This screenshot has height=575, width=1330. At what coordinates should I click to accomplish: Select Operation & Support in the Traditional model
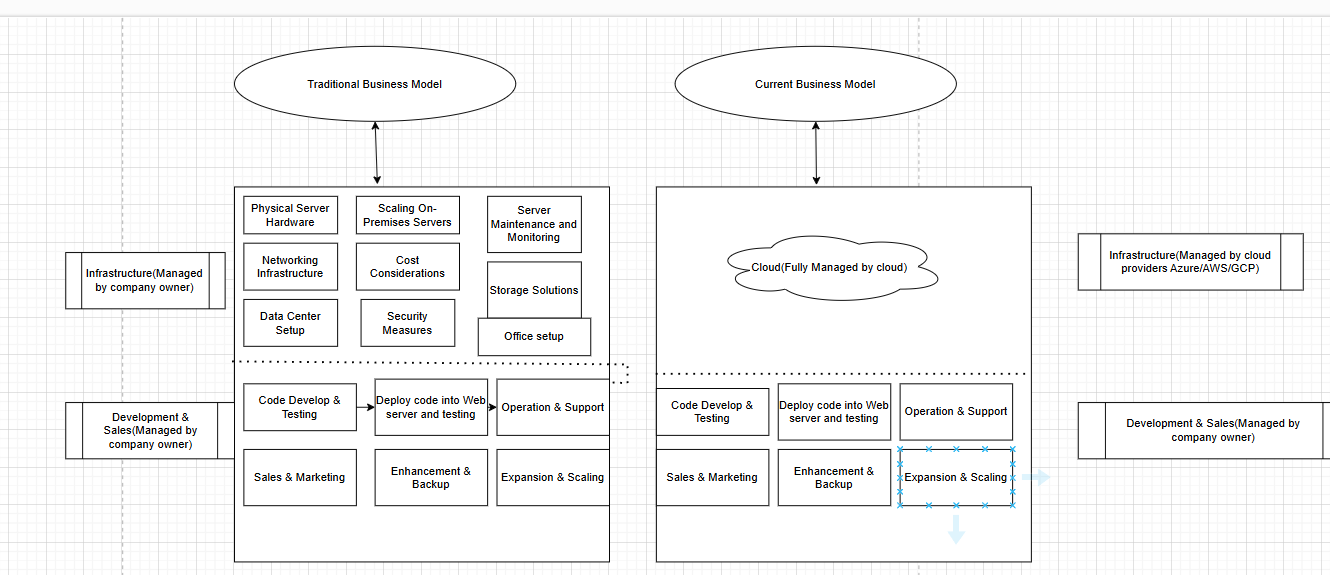coord(553,407)
